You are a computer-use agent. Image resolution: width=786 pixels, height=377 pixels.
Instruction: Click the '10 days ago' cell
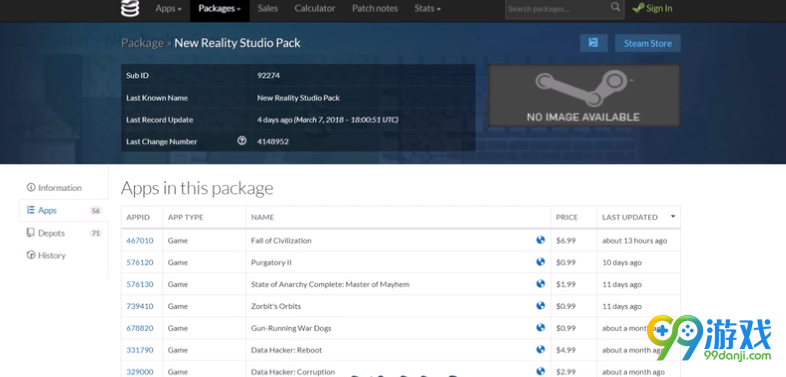[x=622, y=262]
